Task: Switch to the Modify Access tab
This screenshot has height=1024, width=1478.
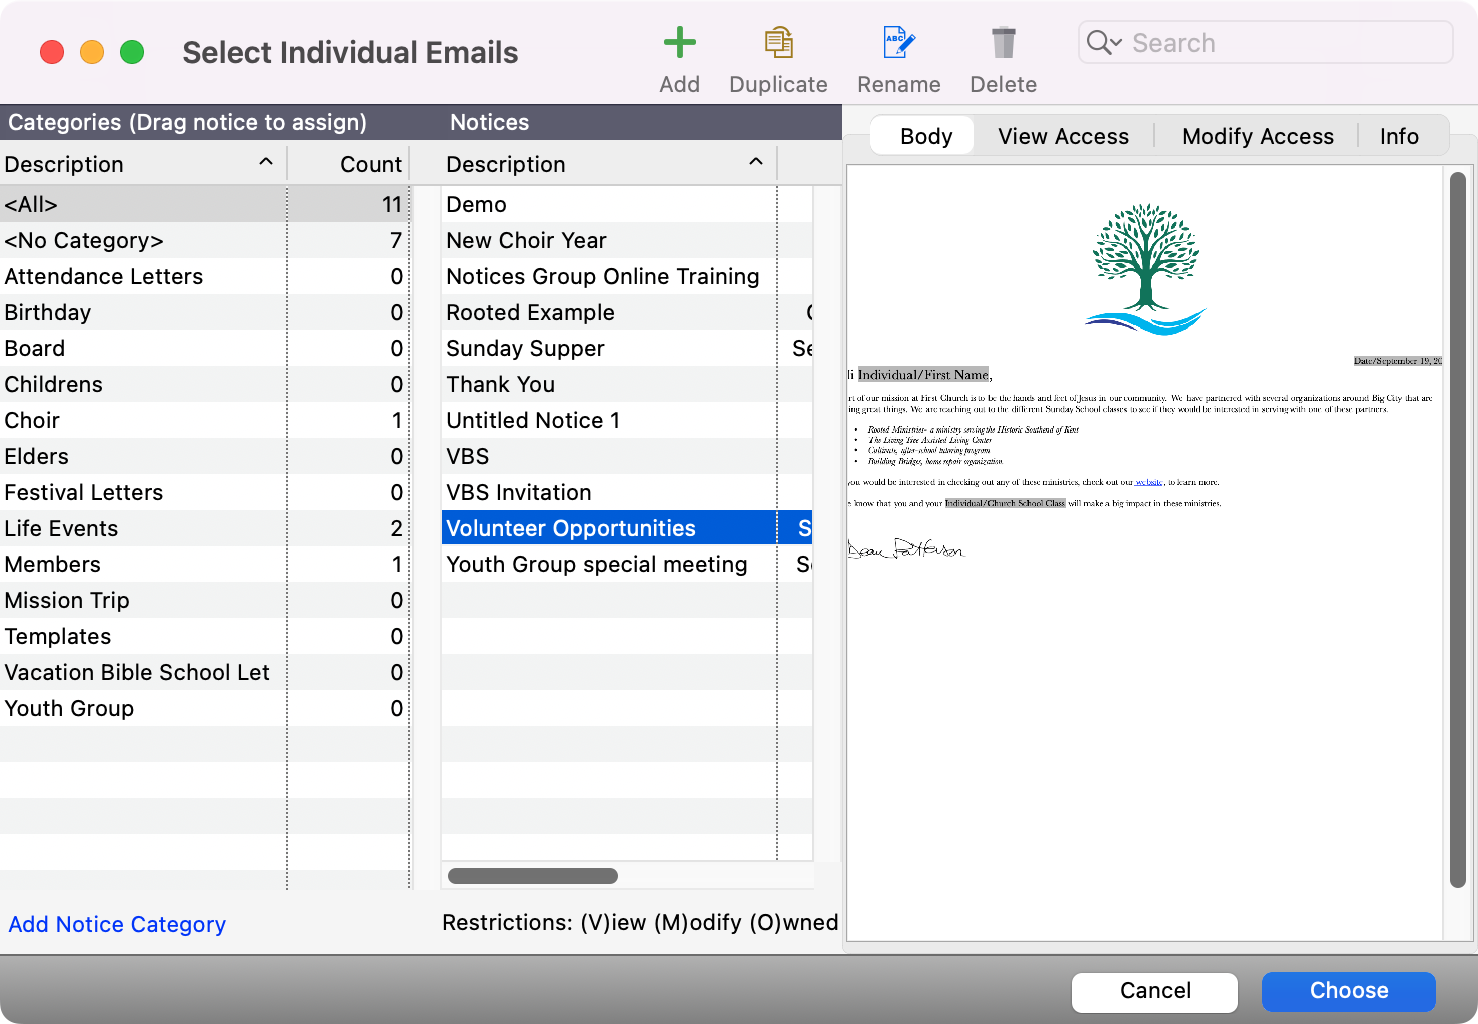Action: [x=1257, y=136]
